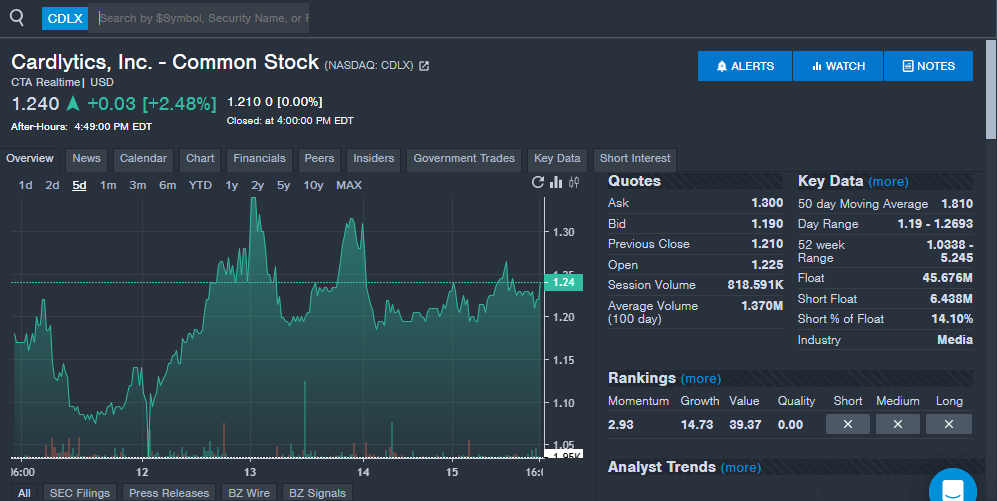The image size is (997, 501).
Task: Select the 5d chart range
Action: coord(79,185)
